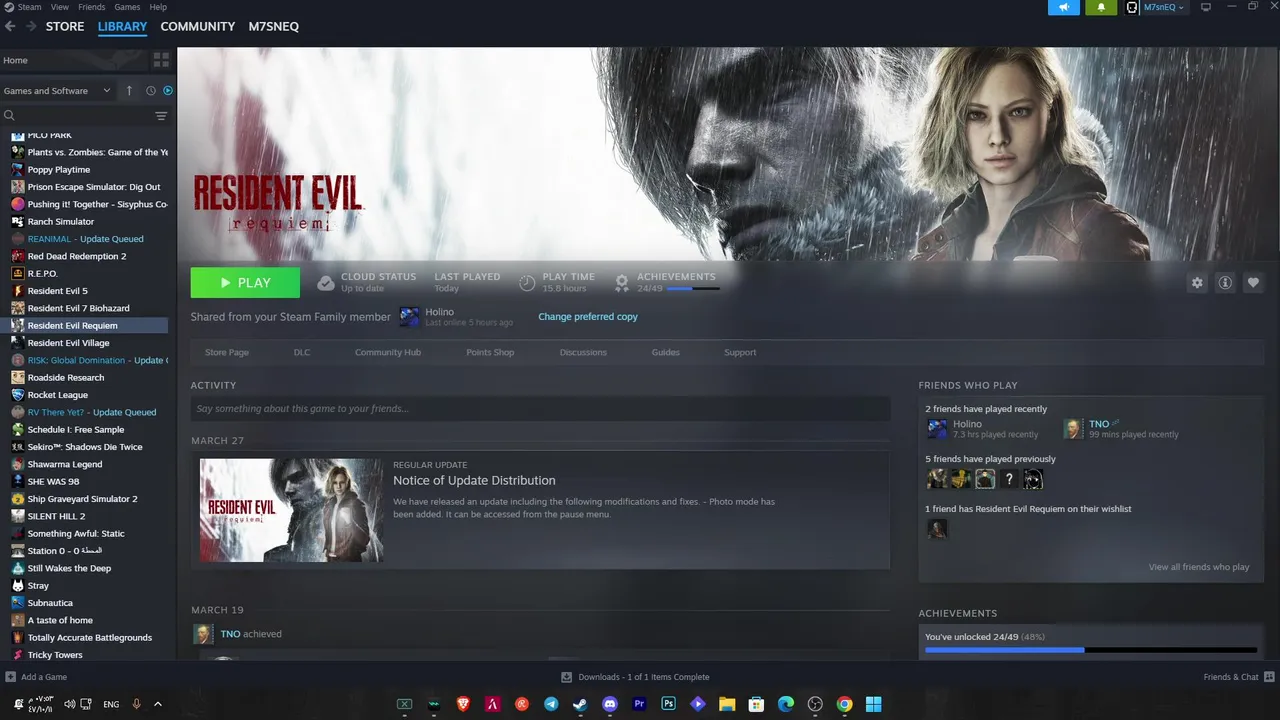Open the Guides tab
The height and width of the screenshot is (720, 1280).
click(666, 352)
